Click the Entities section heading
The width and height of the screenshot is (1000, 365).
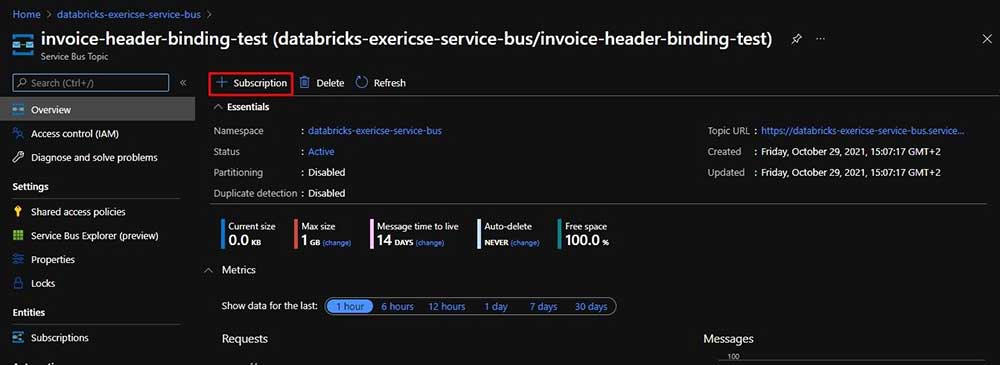coord(29,313)
